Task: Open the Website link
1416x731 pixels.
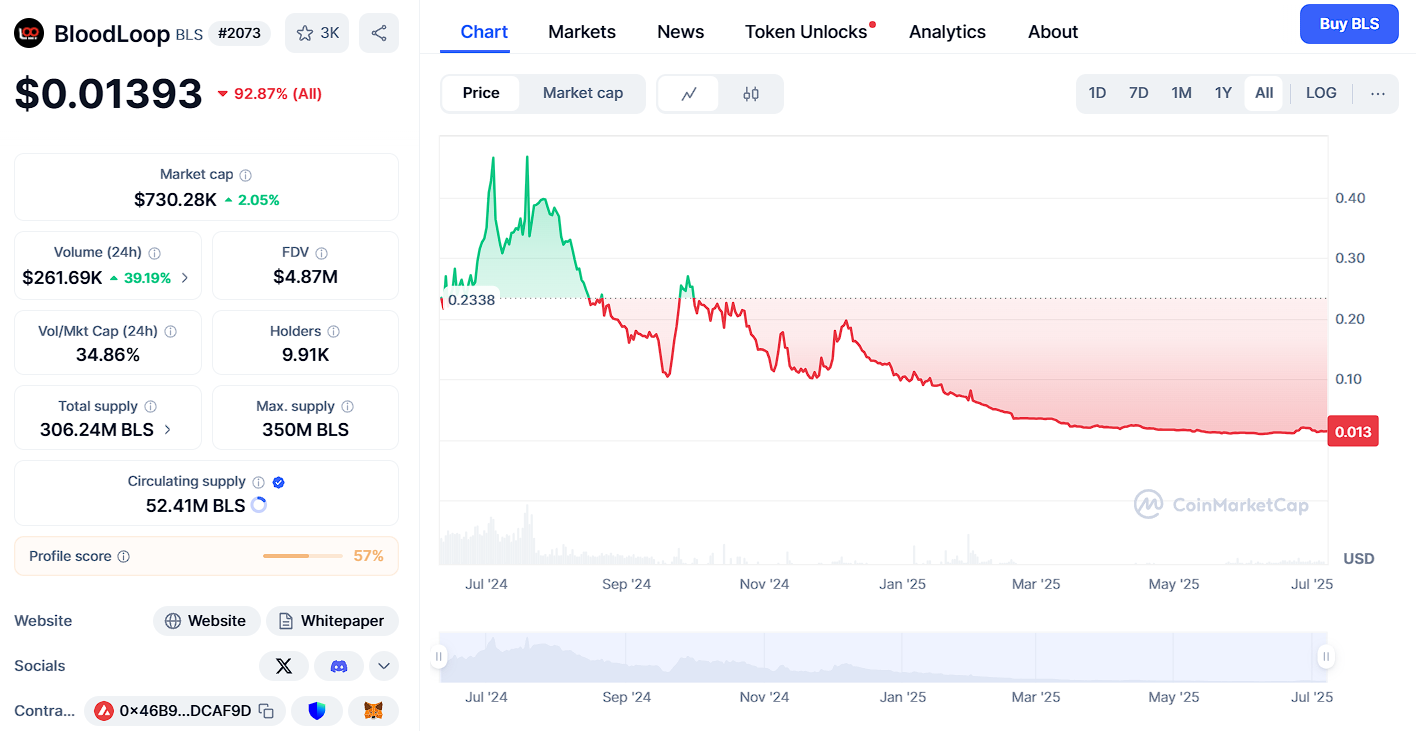Action: pos(206,621)
